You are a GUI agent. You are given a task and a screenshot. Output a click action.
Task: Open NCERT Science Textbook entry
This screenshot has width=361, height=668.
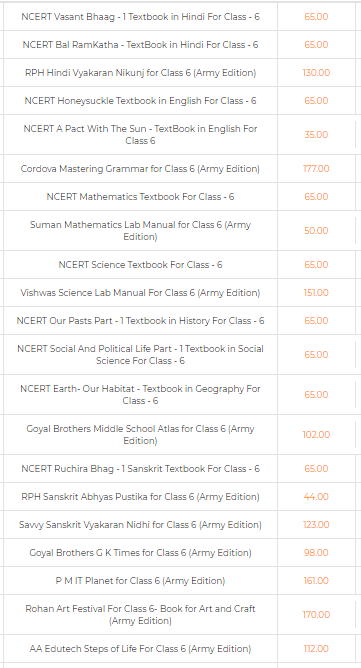[x=140, y=265]
